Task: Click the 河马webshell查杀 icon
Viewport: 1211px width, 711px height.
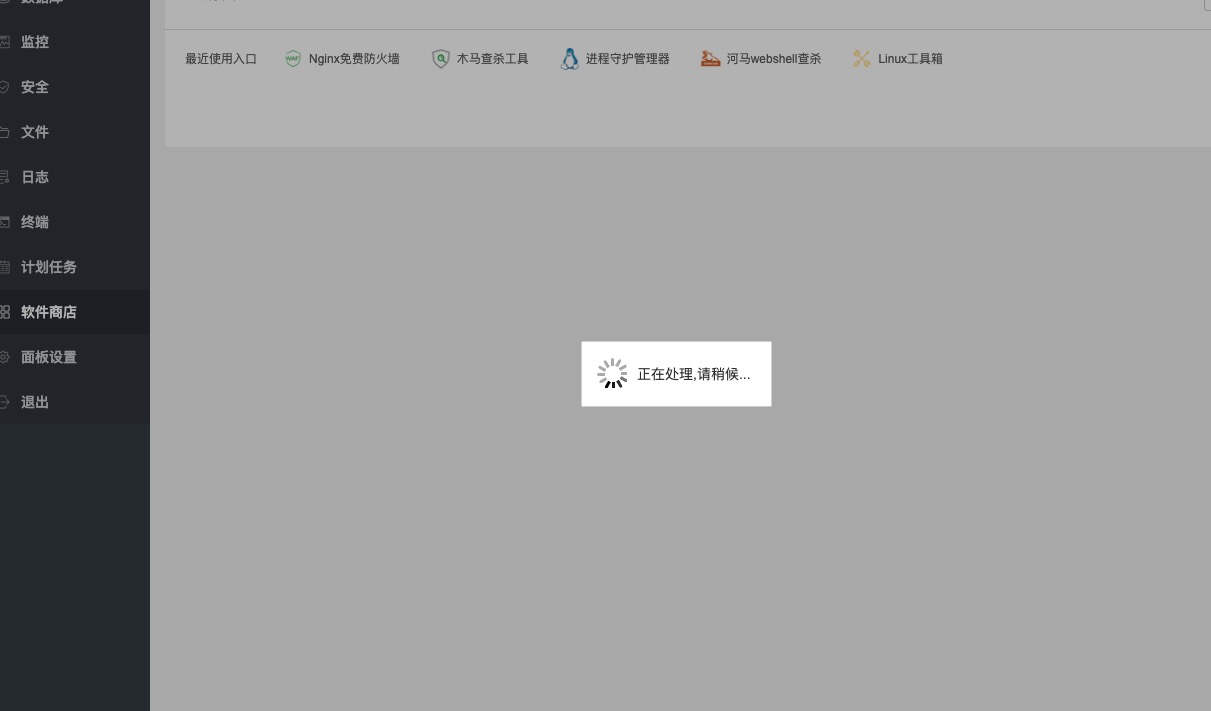Action: click(710, 59)
